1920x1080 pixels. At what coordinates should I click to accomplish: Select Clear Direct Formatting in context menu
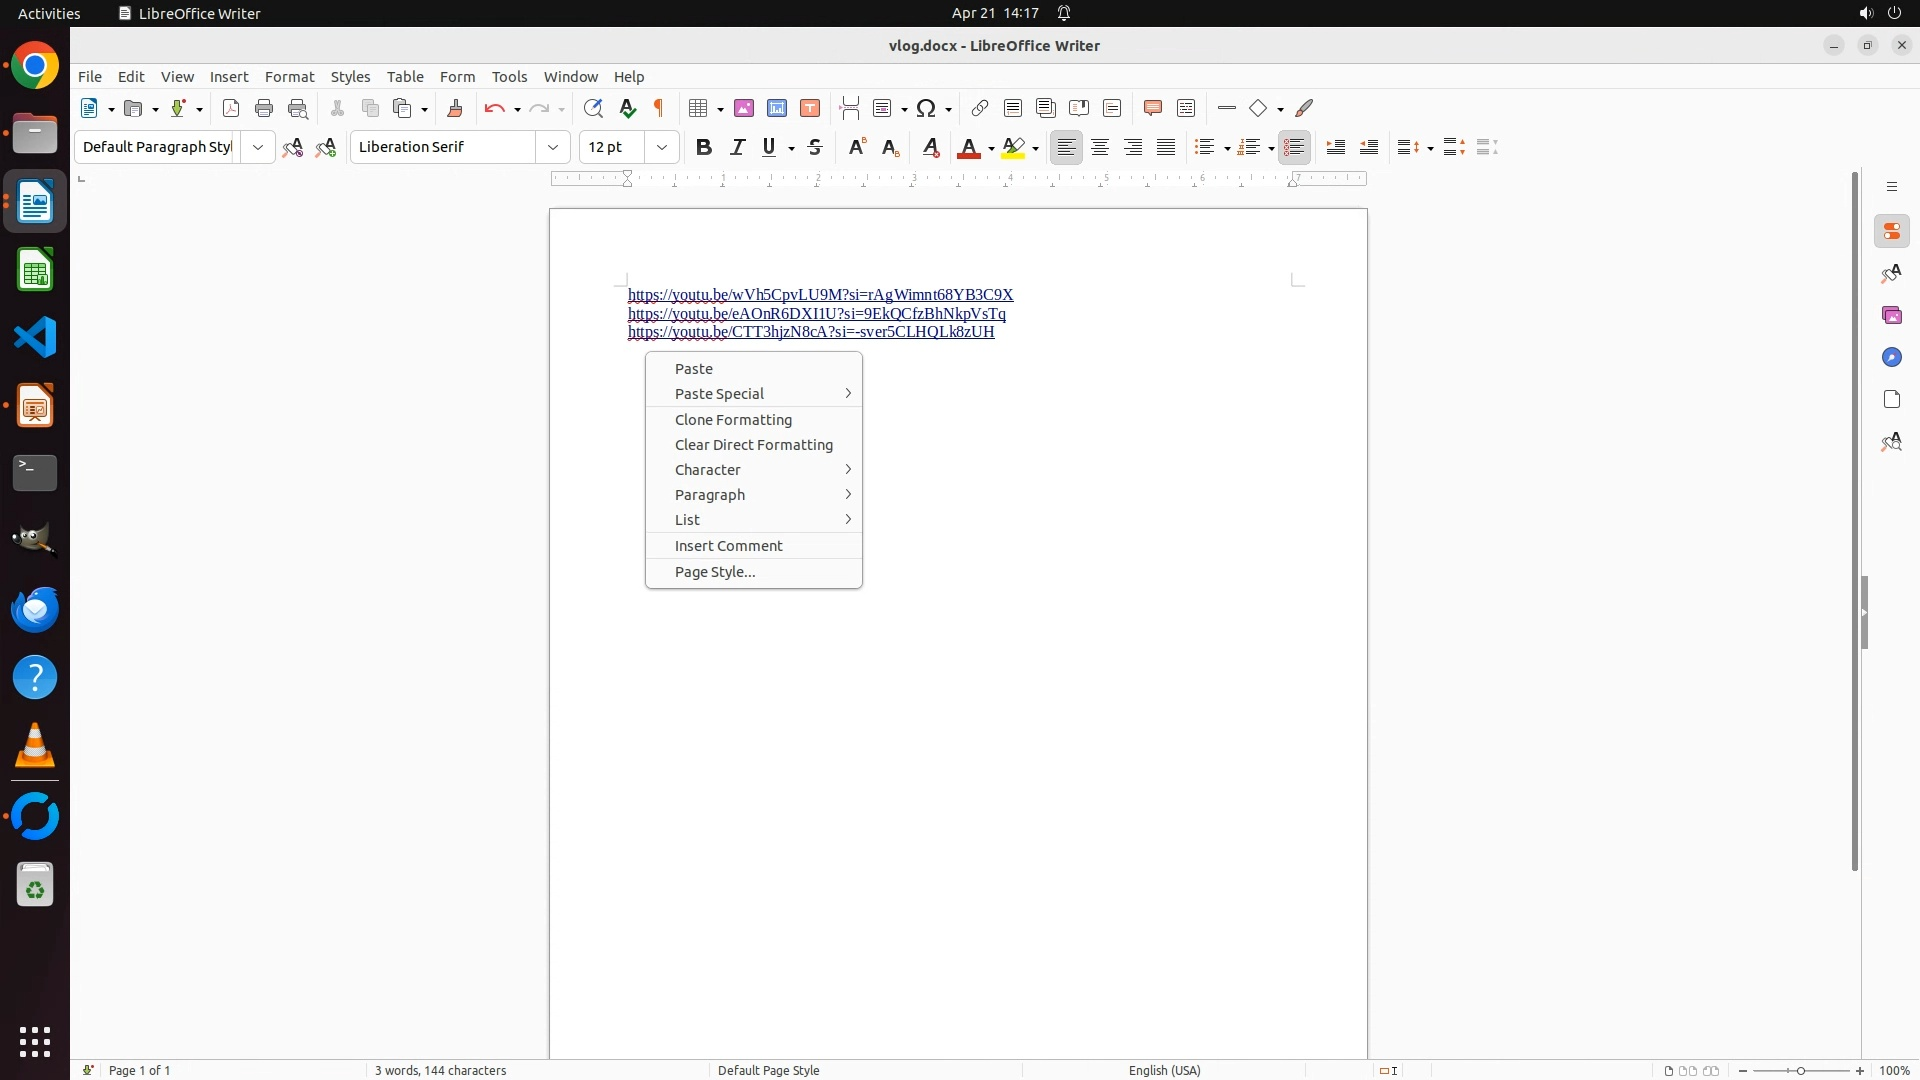coord(753,445)
